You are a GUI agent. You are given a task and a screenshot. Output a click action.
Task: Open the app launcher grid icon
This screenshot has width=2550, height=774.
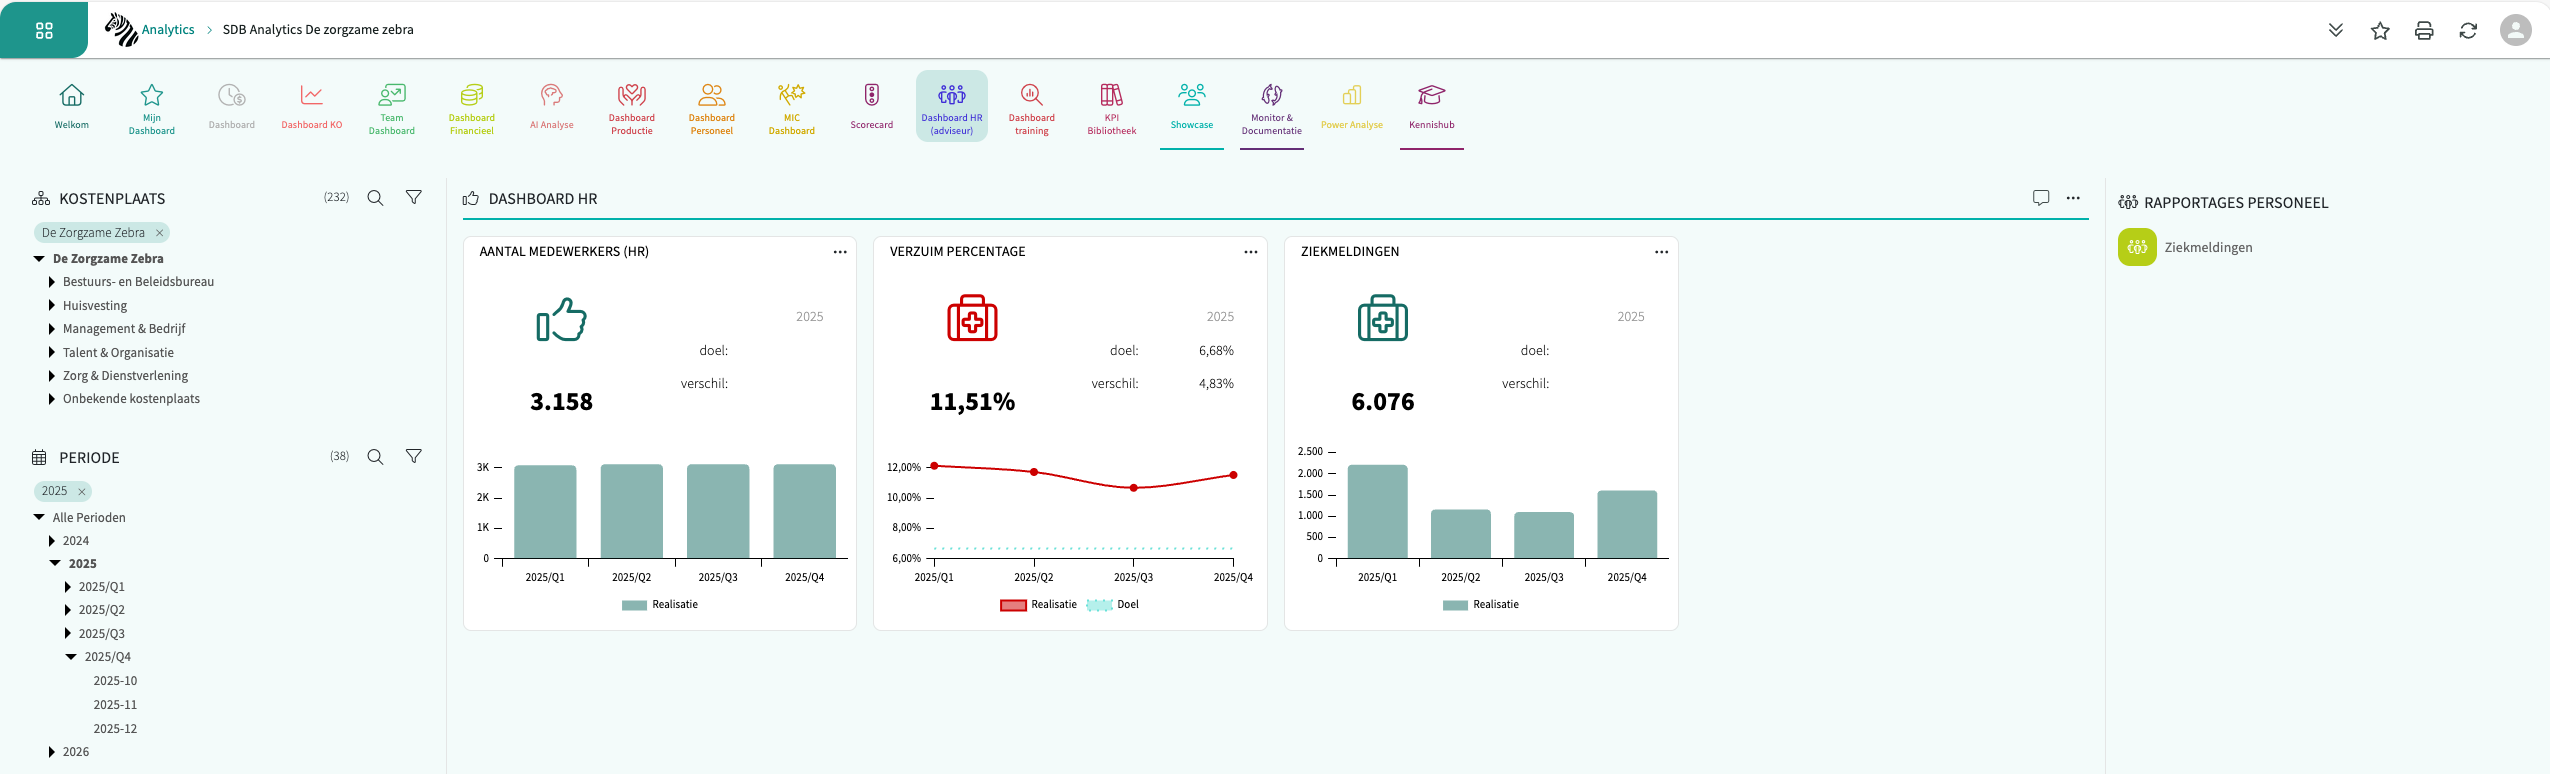tap(44, 30)
